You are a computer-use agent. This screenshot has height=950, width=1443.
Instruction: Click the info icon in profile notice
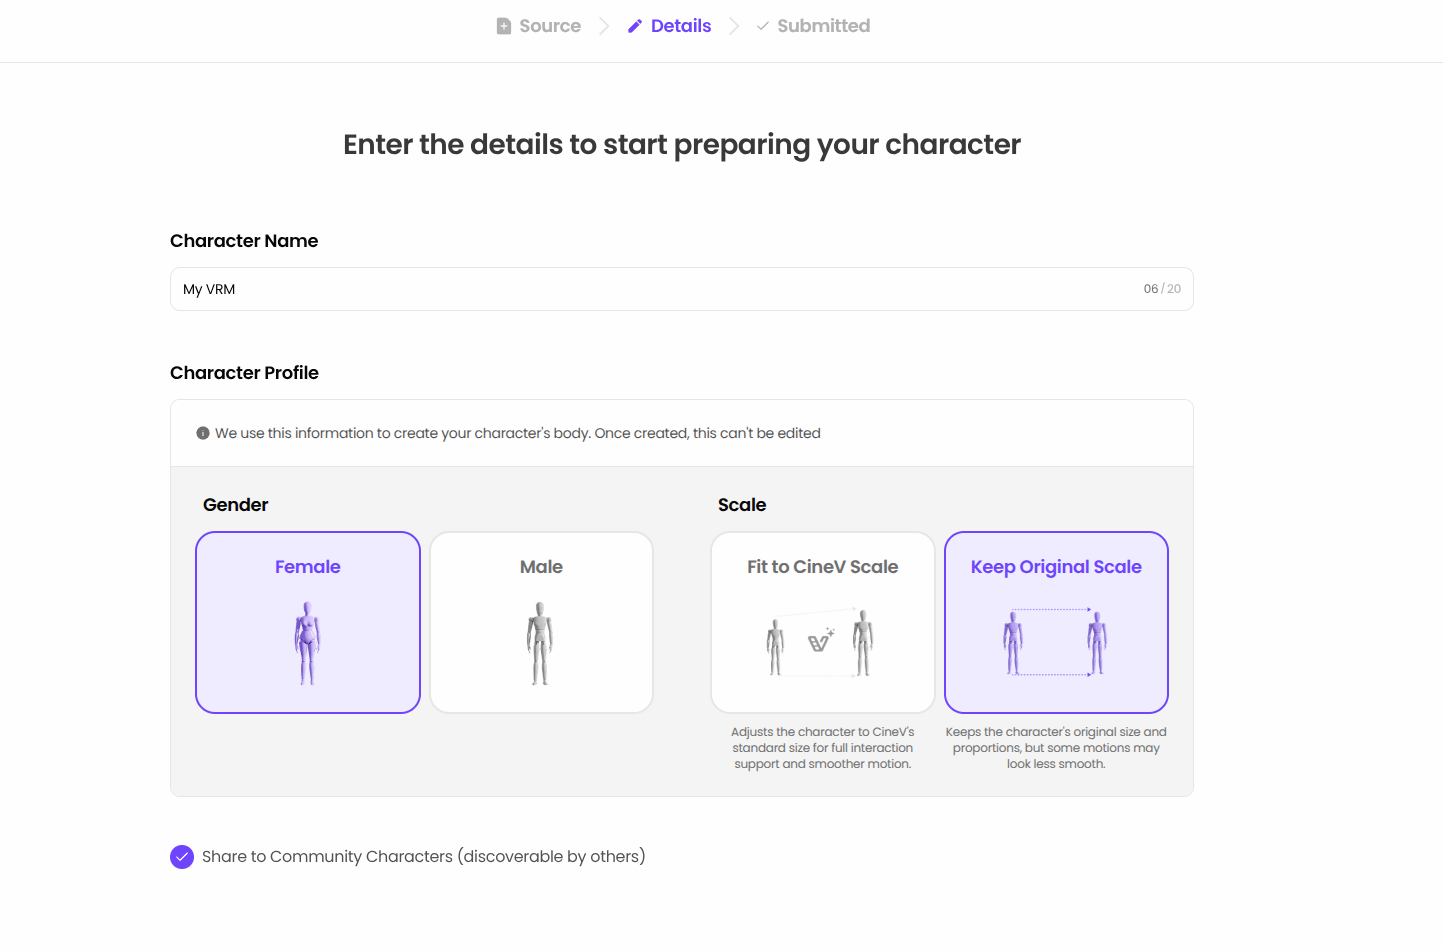click(203, 433)
